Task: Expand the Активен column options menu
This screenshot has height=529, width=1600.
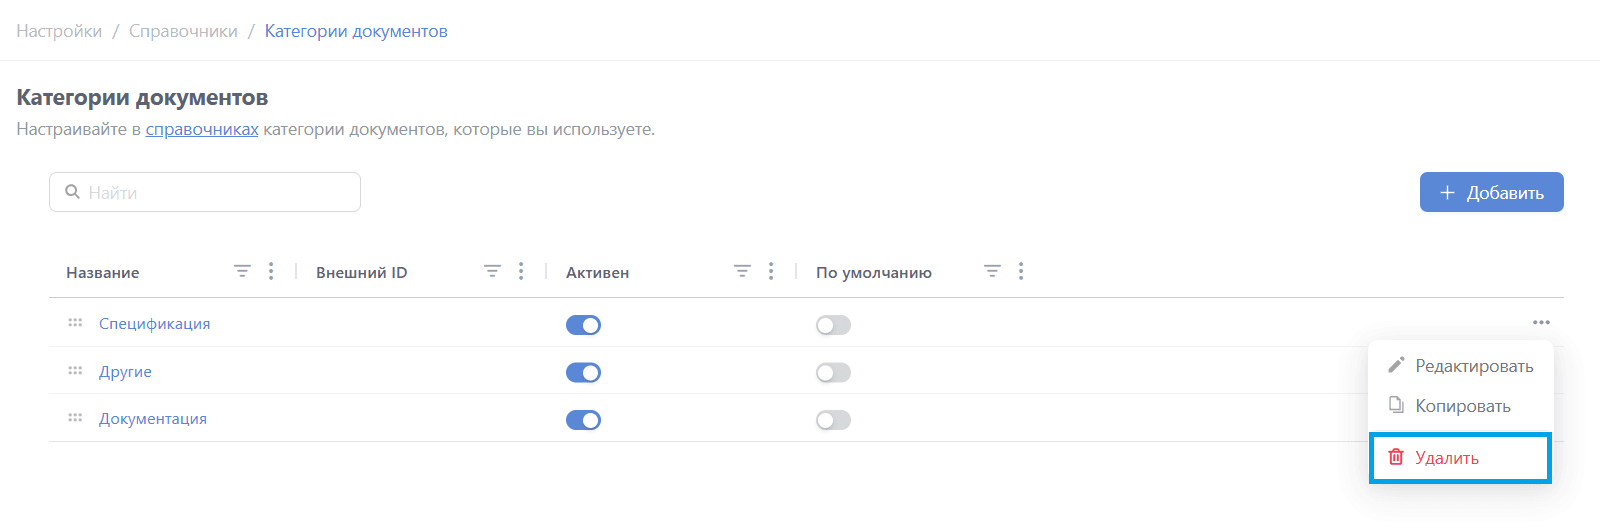Action: tap(771, 271)
